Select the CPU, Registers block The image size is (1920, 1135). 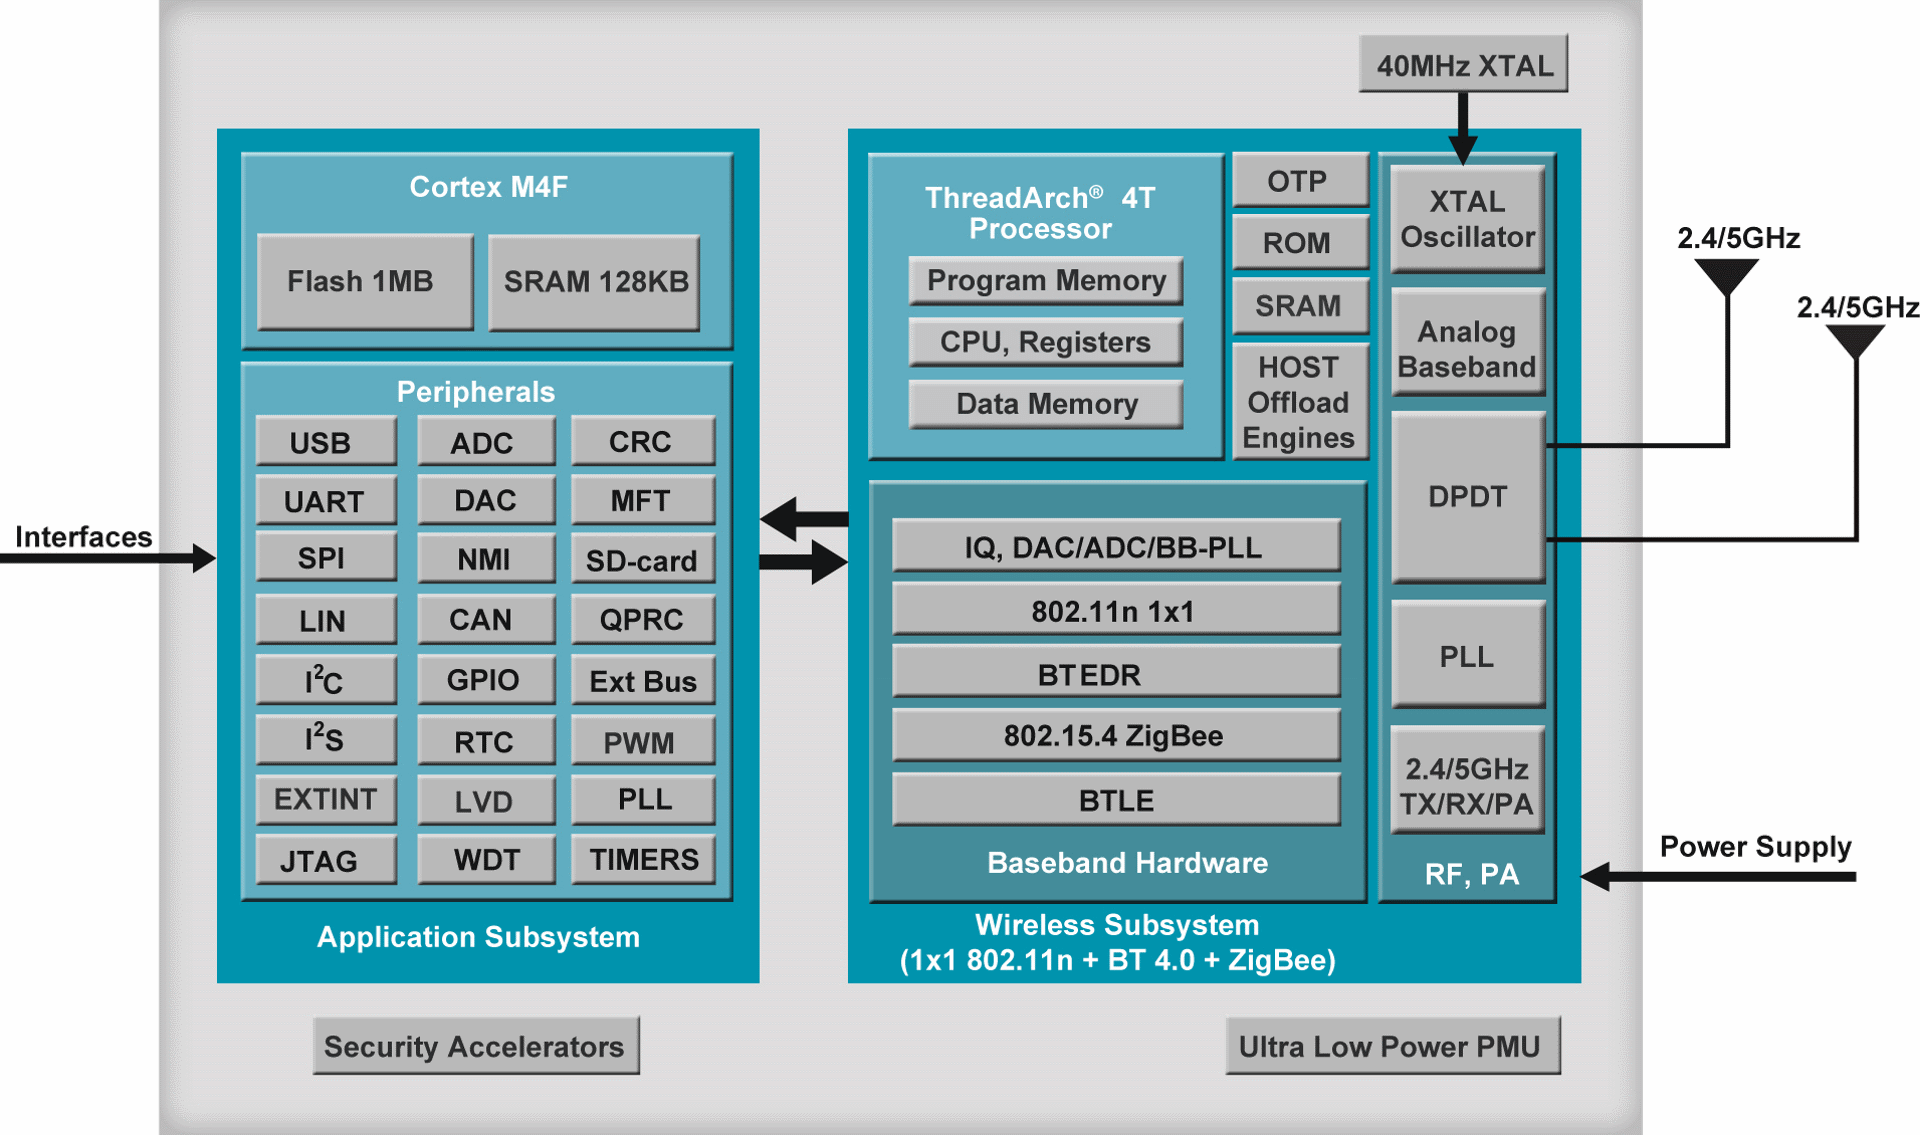click(x=1046, y=343)
